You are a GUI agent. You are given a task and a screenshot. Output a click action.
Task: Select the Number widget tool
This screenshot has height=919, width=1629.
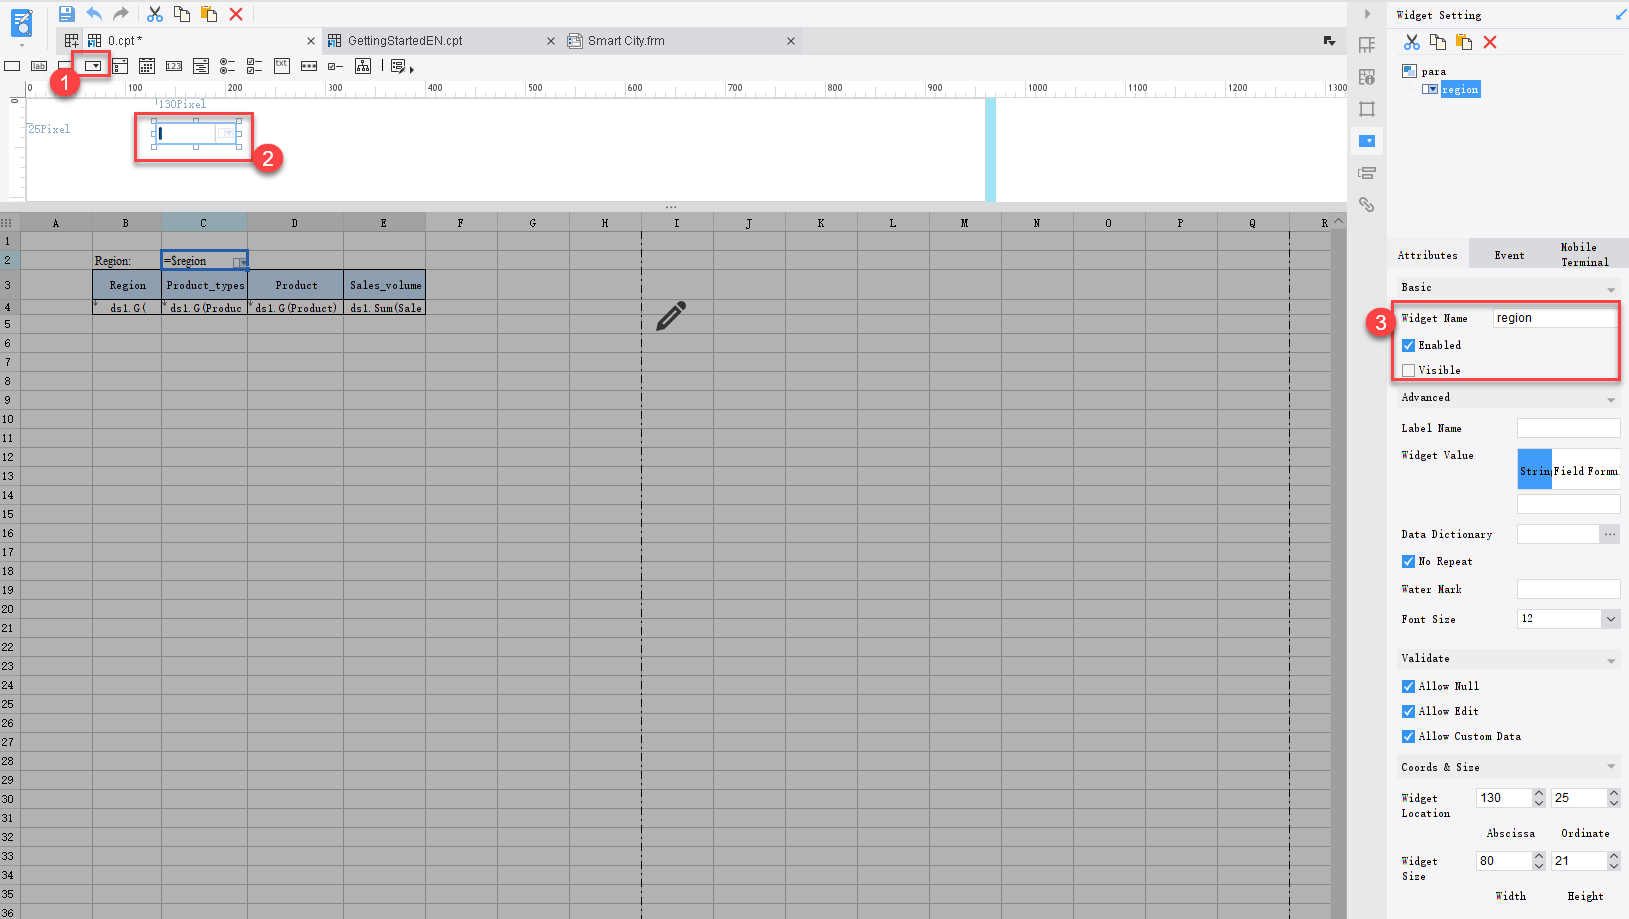(174, 65)
